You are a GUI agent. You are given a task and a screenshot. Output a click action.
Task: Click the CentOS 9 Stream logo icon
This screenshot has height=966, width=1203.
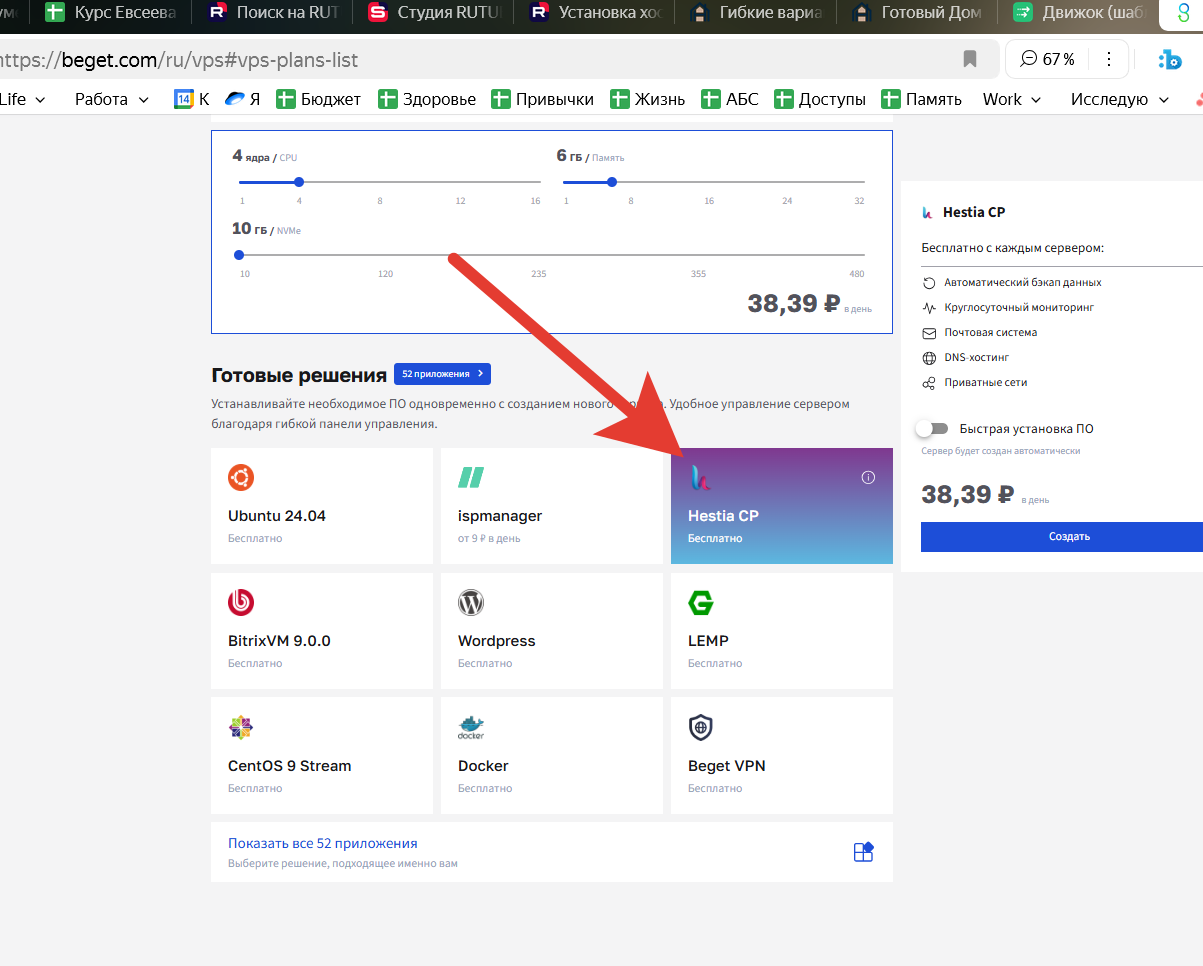[241, 727]
